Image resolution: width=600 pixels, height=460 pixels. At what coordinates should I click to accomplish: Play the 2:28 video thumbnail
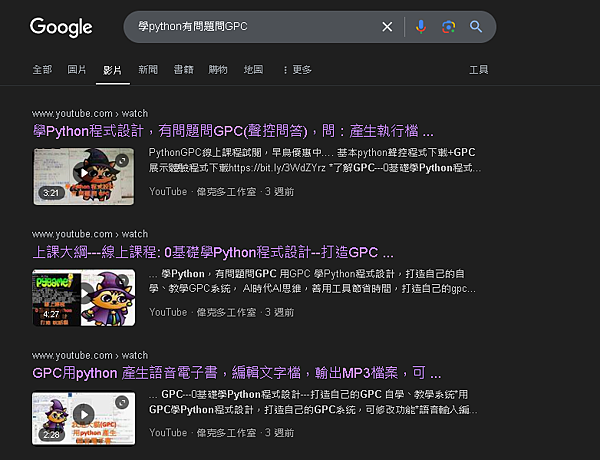[84, 418]
